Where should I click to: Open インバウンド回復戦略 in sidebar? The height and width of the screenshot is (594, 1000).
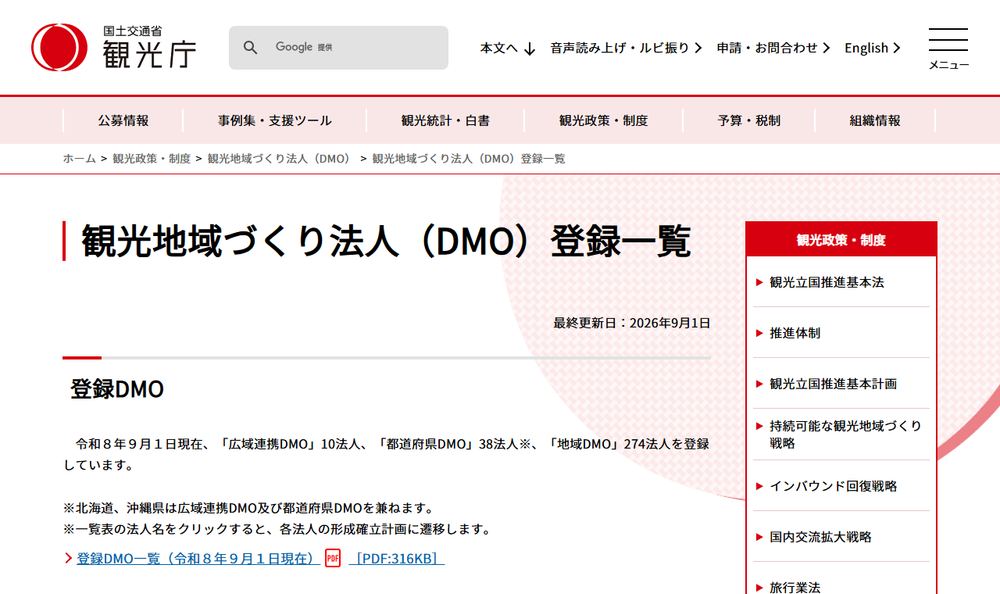pyautogui.click(x=833, y=486)
